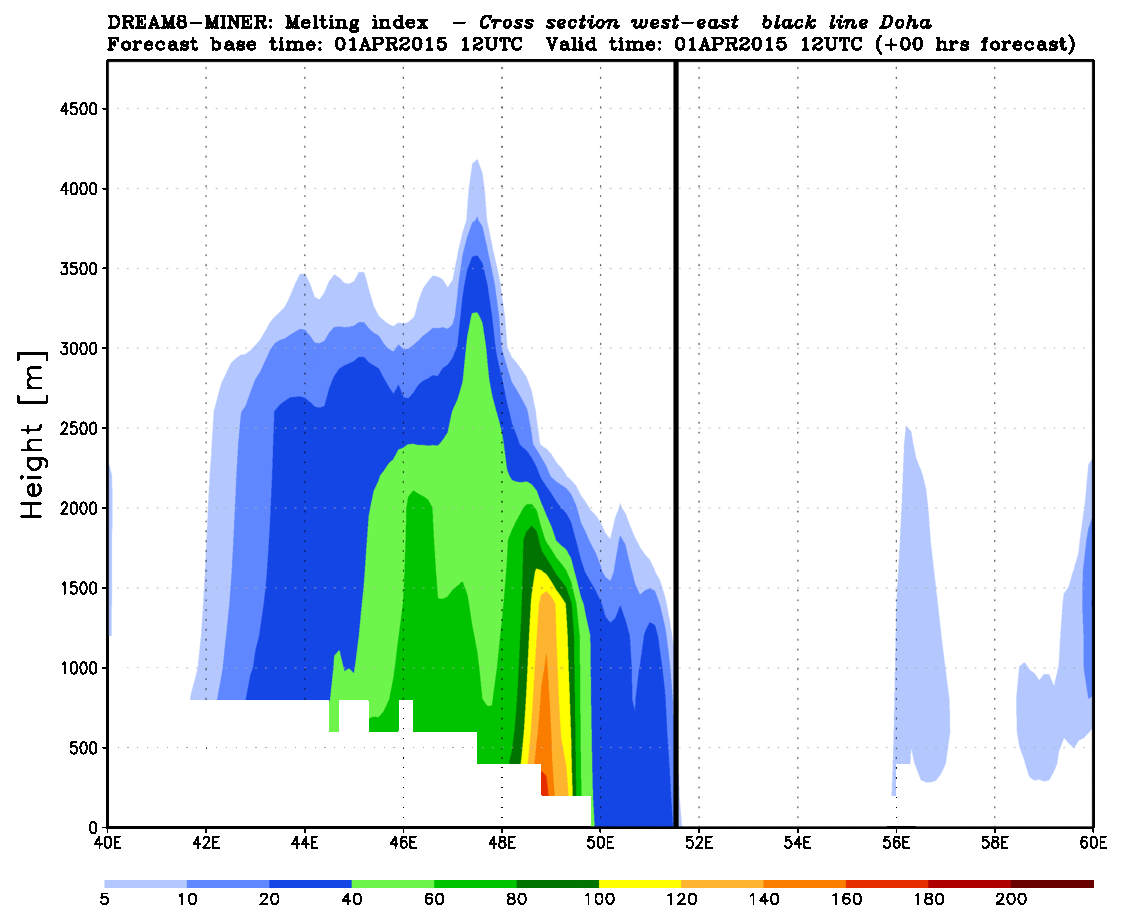Click the 52E longitude axis label
1122x922 pixels.
699,843
